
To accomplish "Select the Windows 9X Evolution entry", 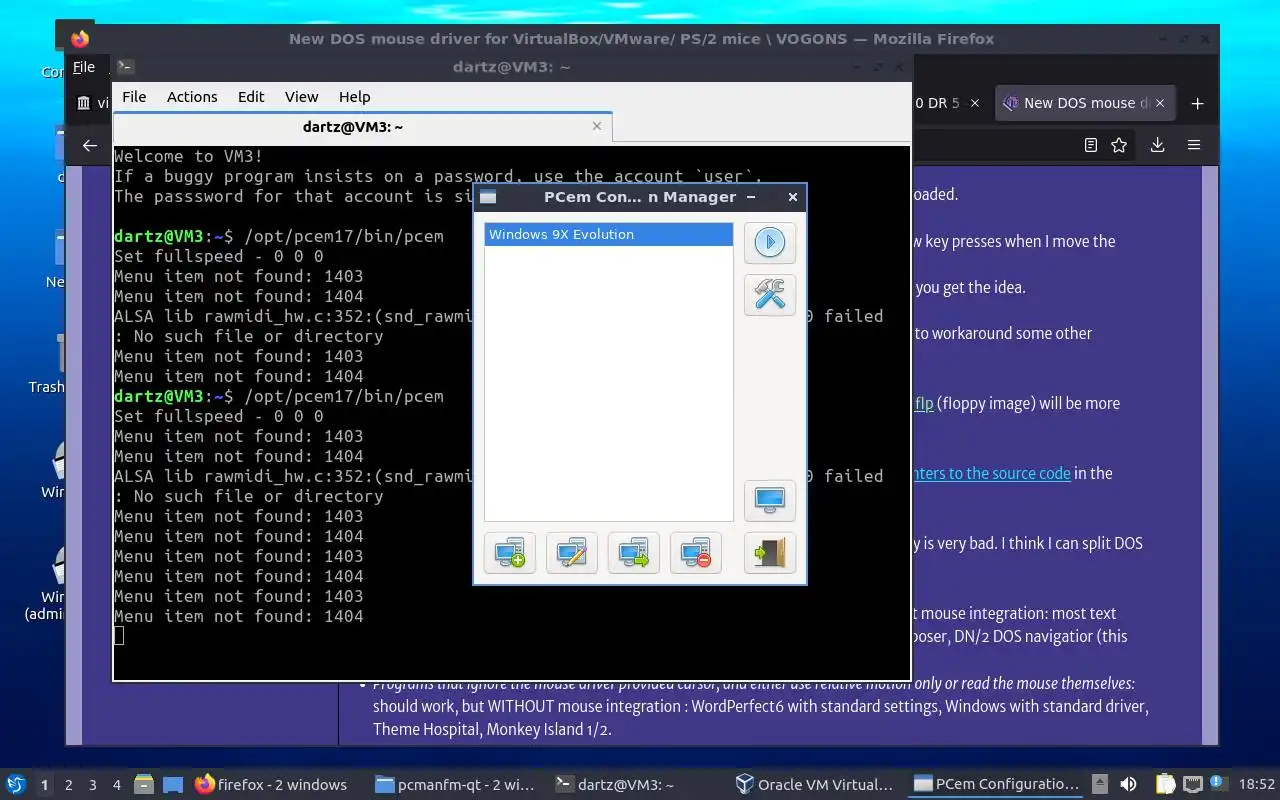I will (608, 234).
